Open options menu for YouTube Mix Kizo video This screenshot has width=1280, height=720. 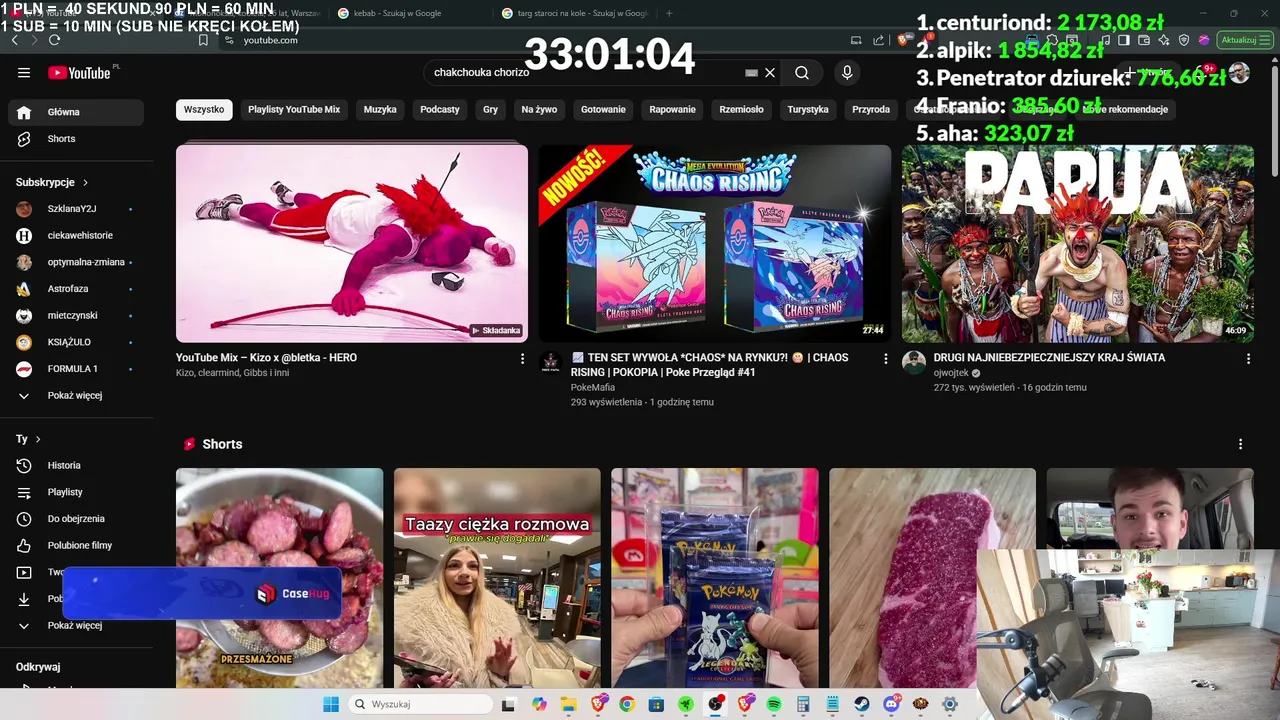[x=522, y=358]
